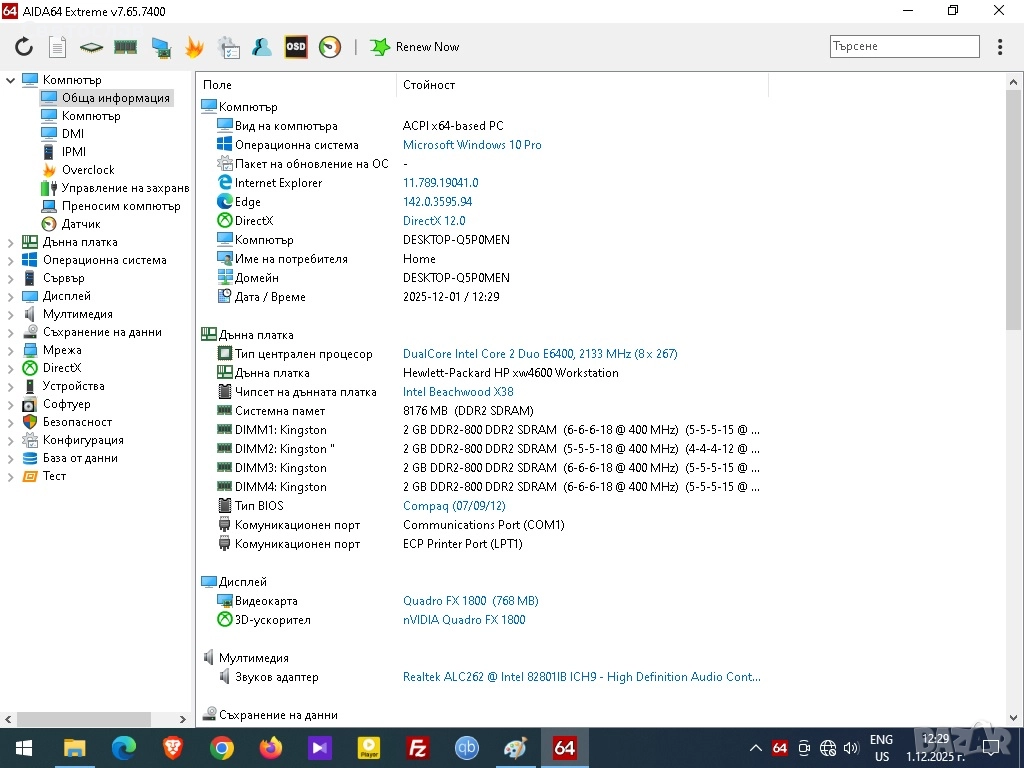The image size is (1024, 768).
Task: Open the CPU chip toolbar icon
Action: (91, 47)
